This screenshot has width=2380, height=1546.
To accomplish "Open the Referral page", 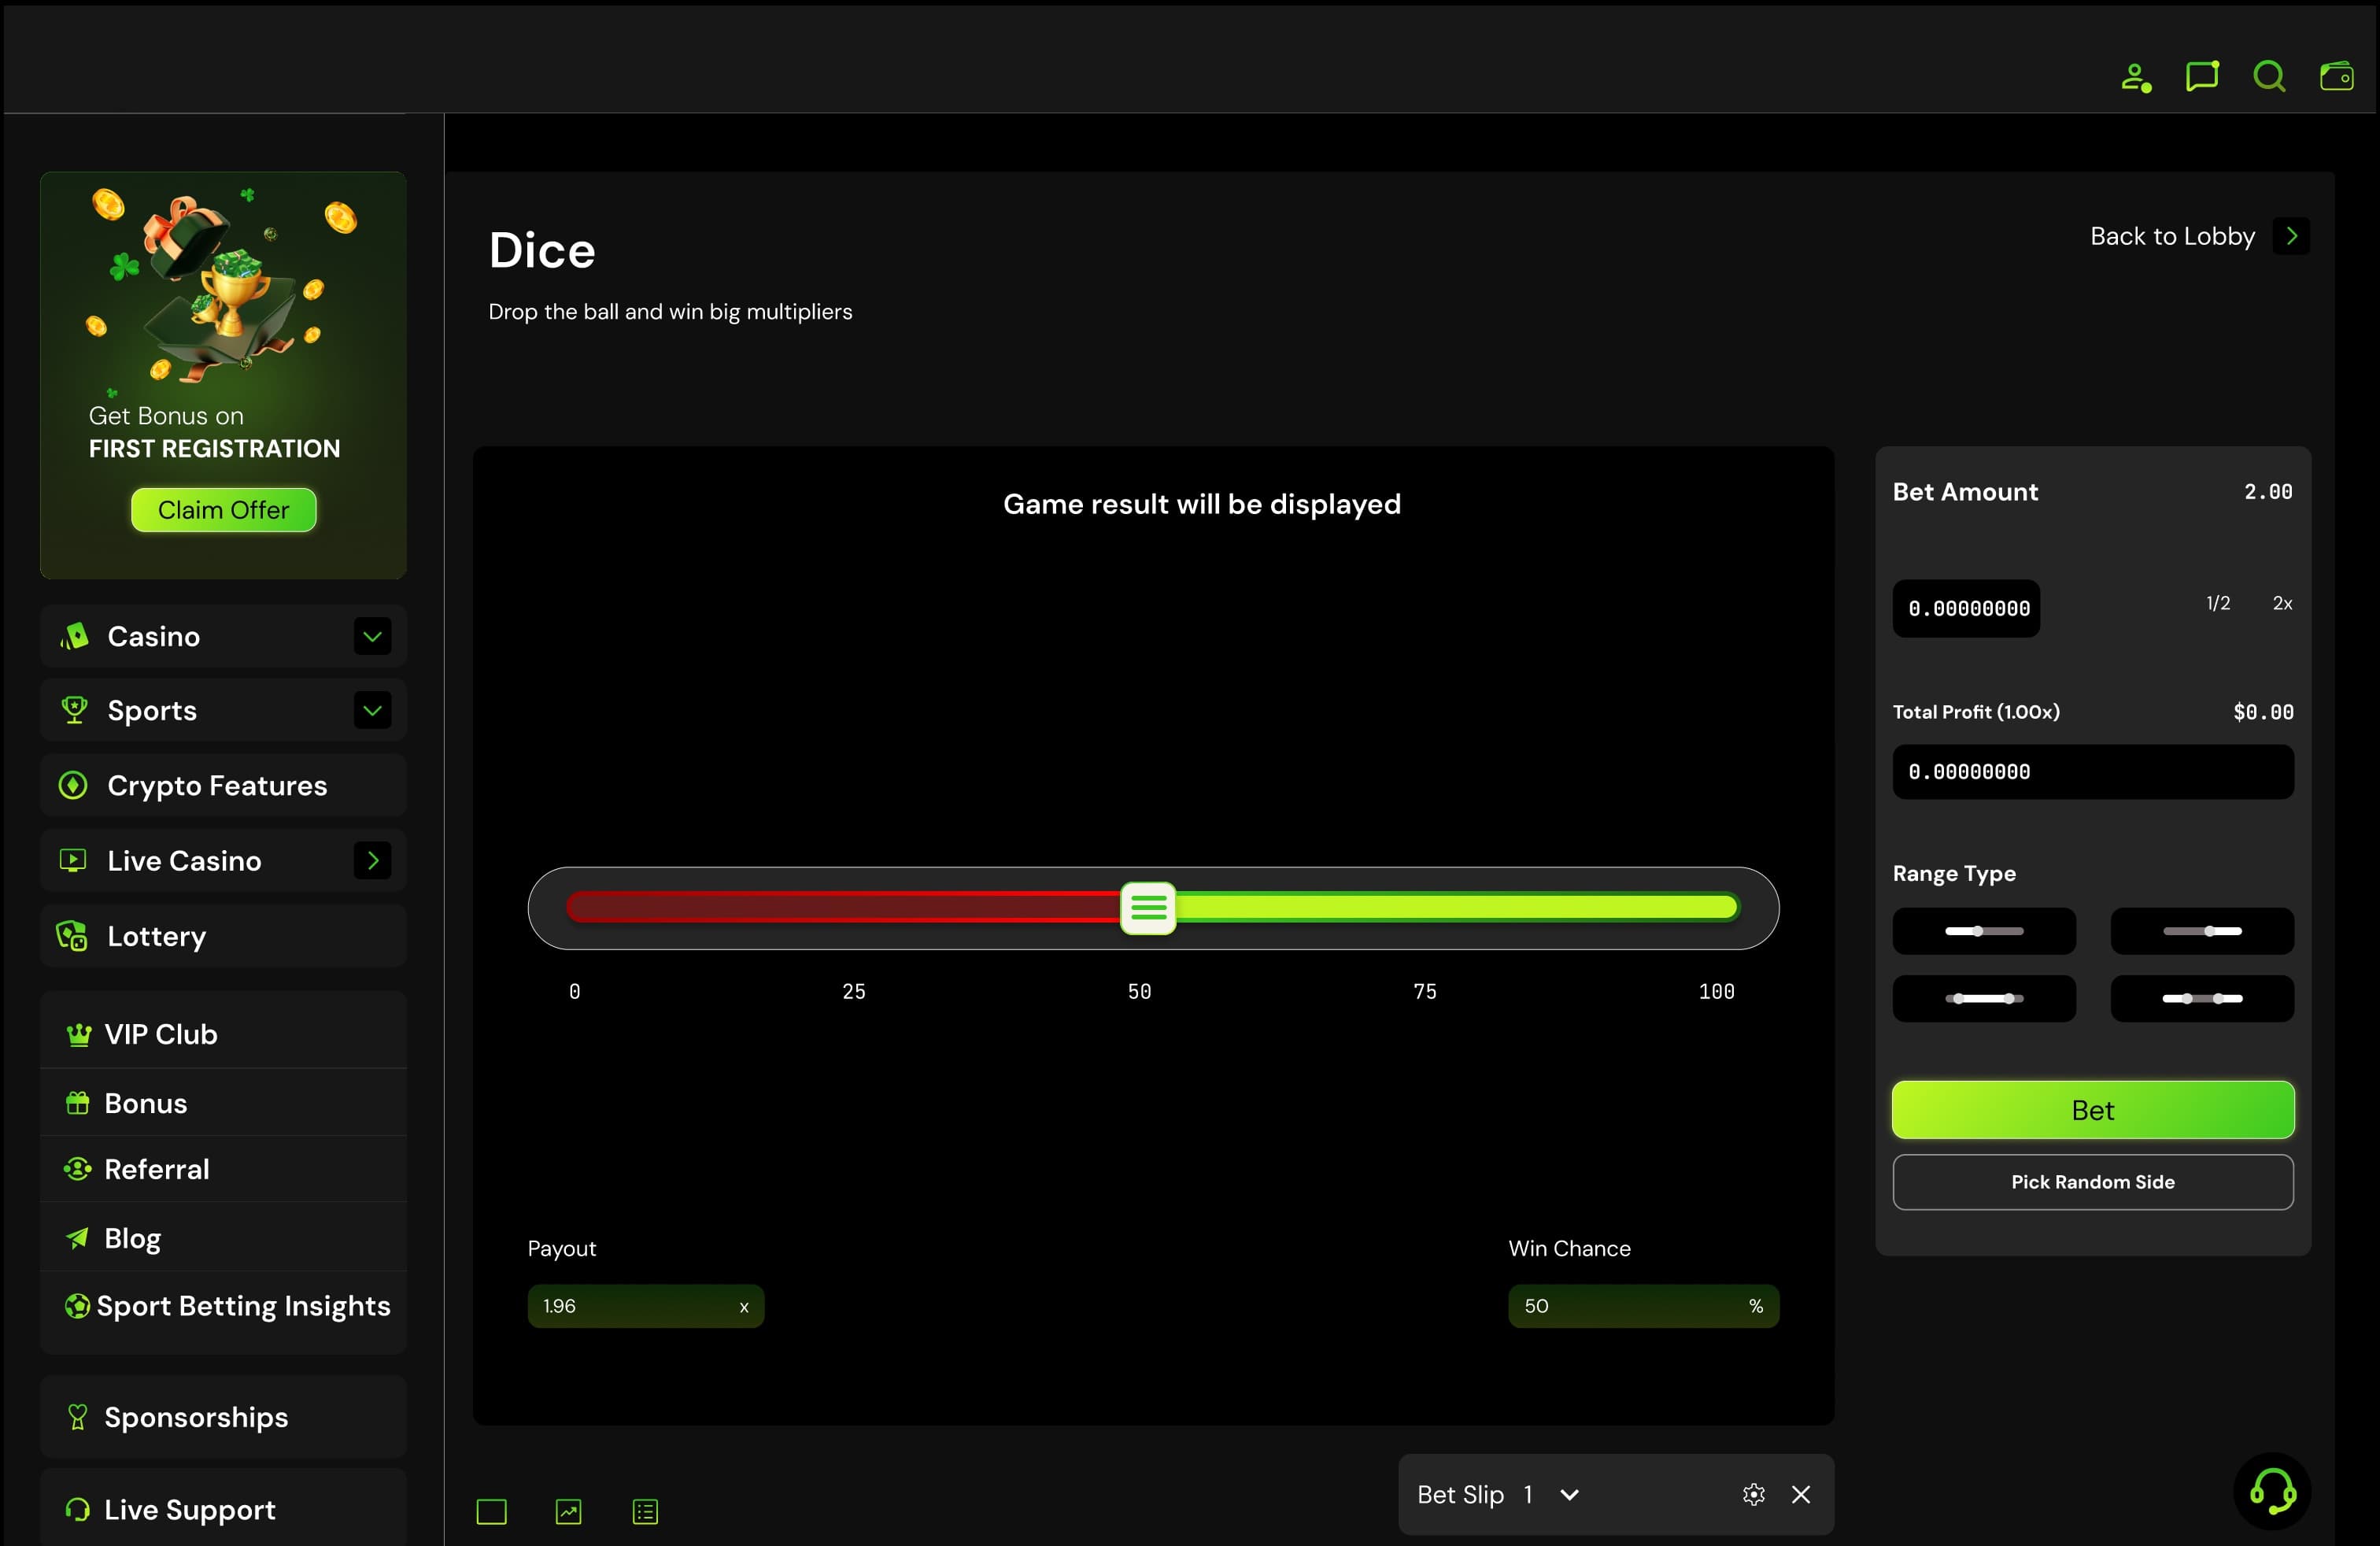I will 223,1168.
